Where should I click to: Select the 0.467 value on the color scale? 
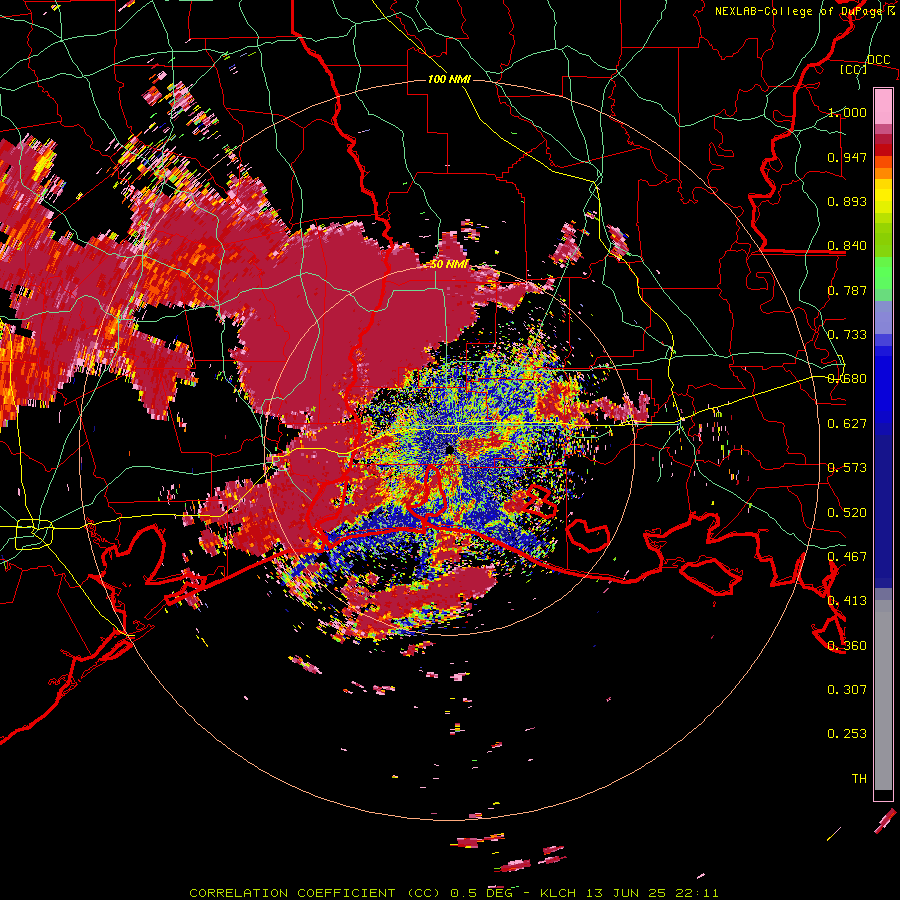pos(847,557)
